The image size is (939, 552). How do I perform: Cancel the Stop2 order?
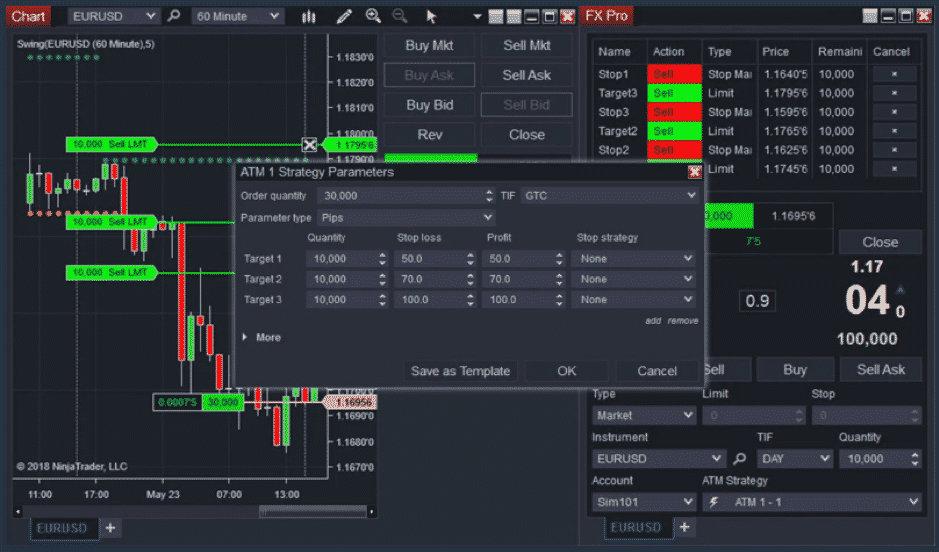click(x=894, y=150)
